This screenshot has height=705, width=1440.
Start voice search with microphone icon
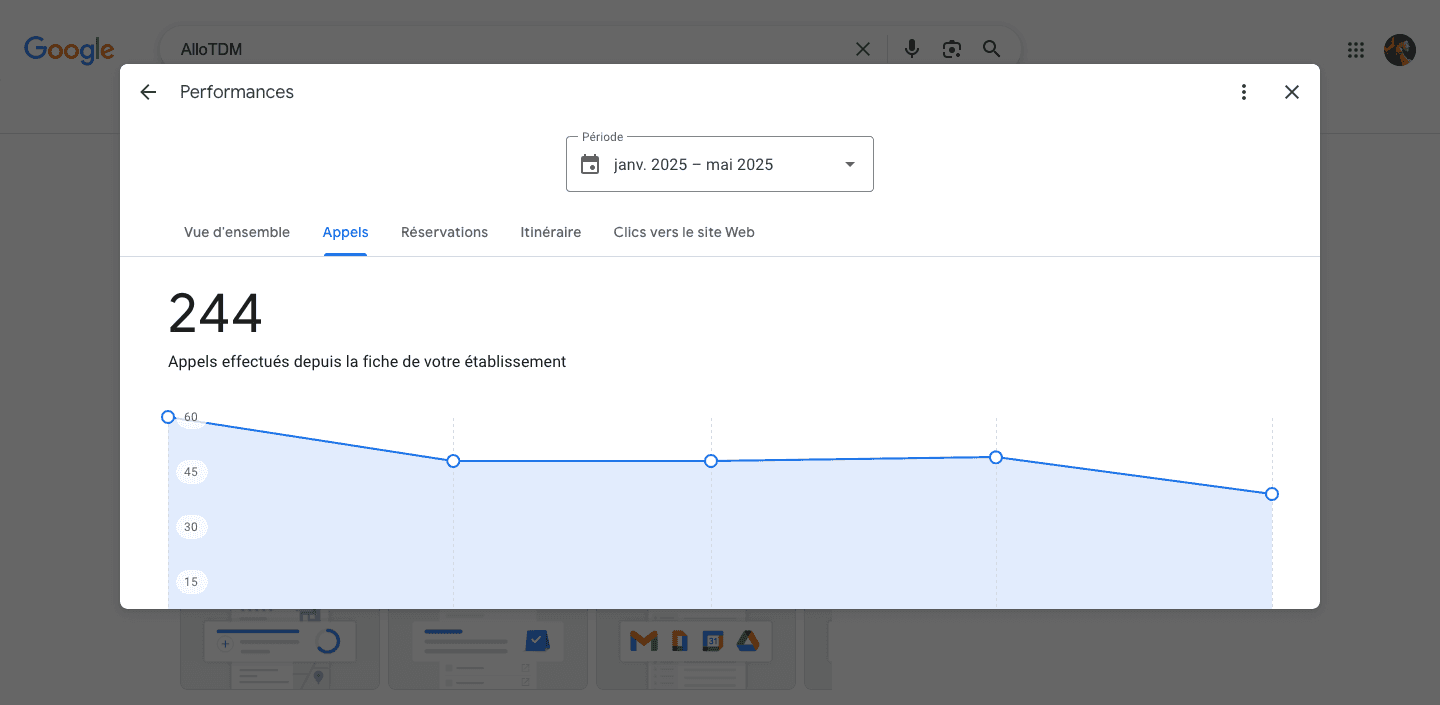[x=911, y=49]
